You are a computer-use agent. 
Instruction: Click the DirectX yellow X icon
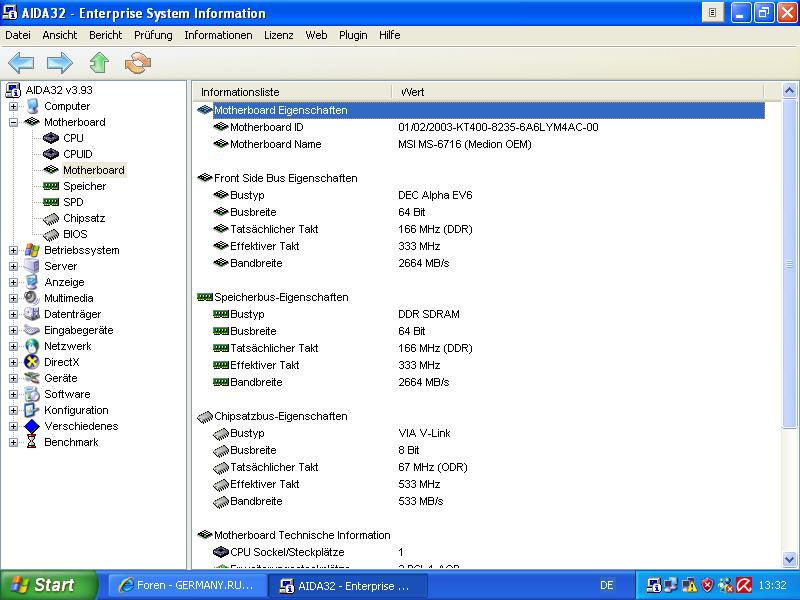pyautogui.click(x=32, y=362)
